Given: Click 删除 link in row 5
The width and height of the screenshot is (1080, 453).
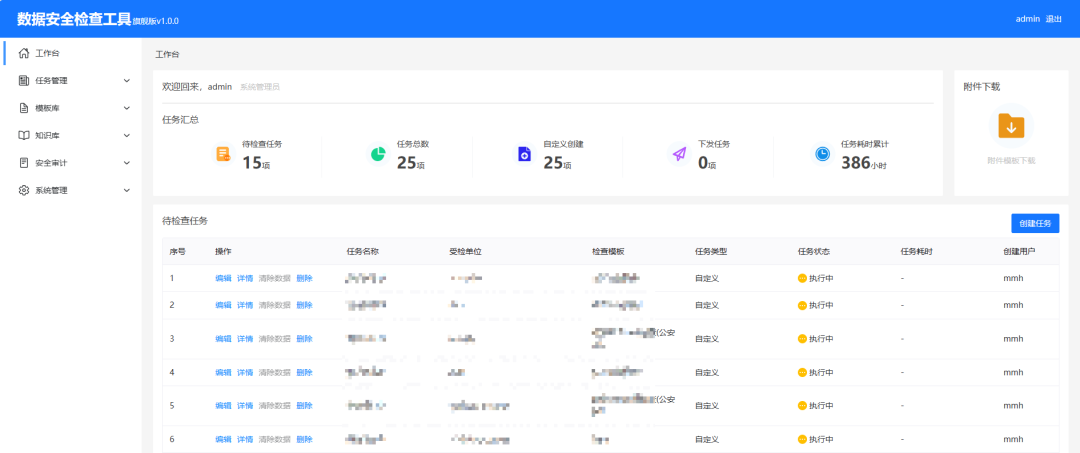Looking at the screenshot, I should [305, 406].
